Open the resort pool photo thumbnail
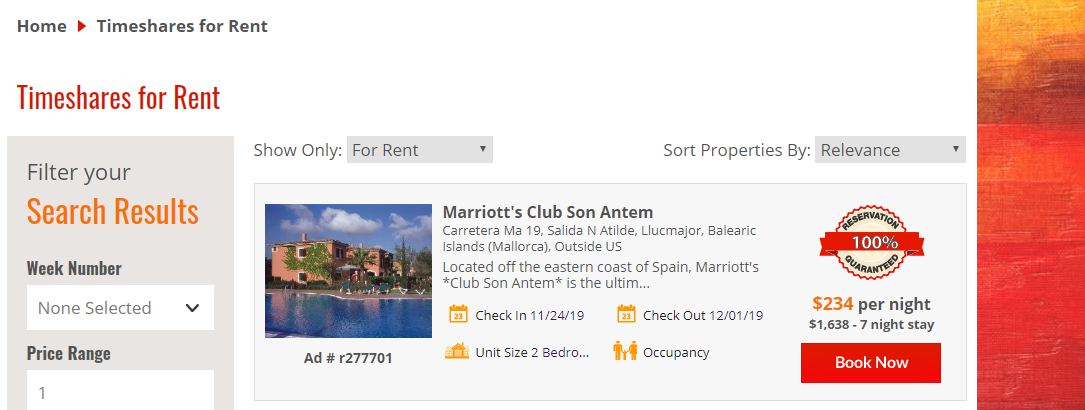Screen dimensions: 1085x410 point(348,270)
